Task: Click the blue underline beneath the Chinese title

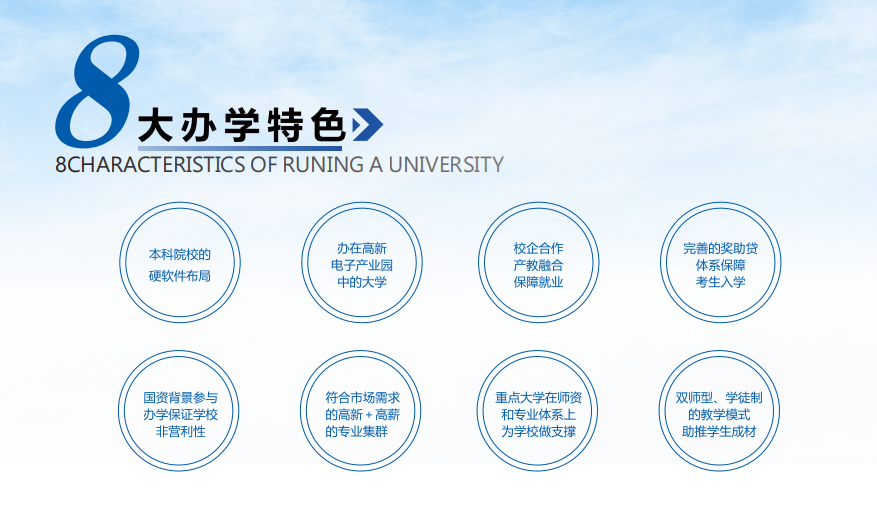Action: click(240, 149)
